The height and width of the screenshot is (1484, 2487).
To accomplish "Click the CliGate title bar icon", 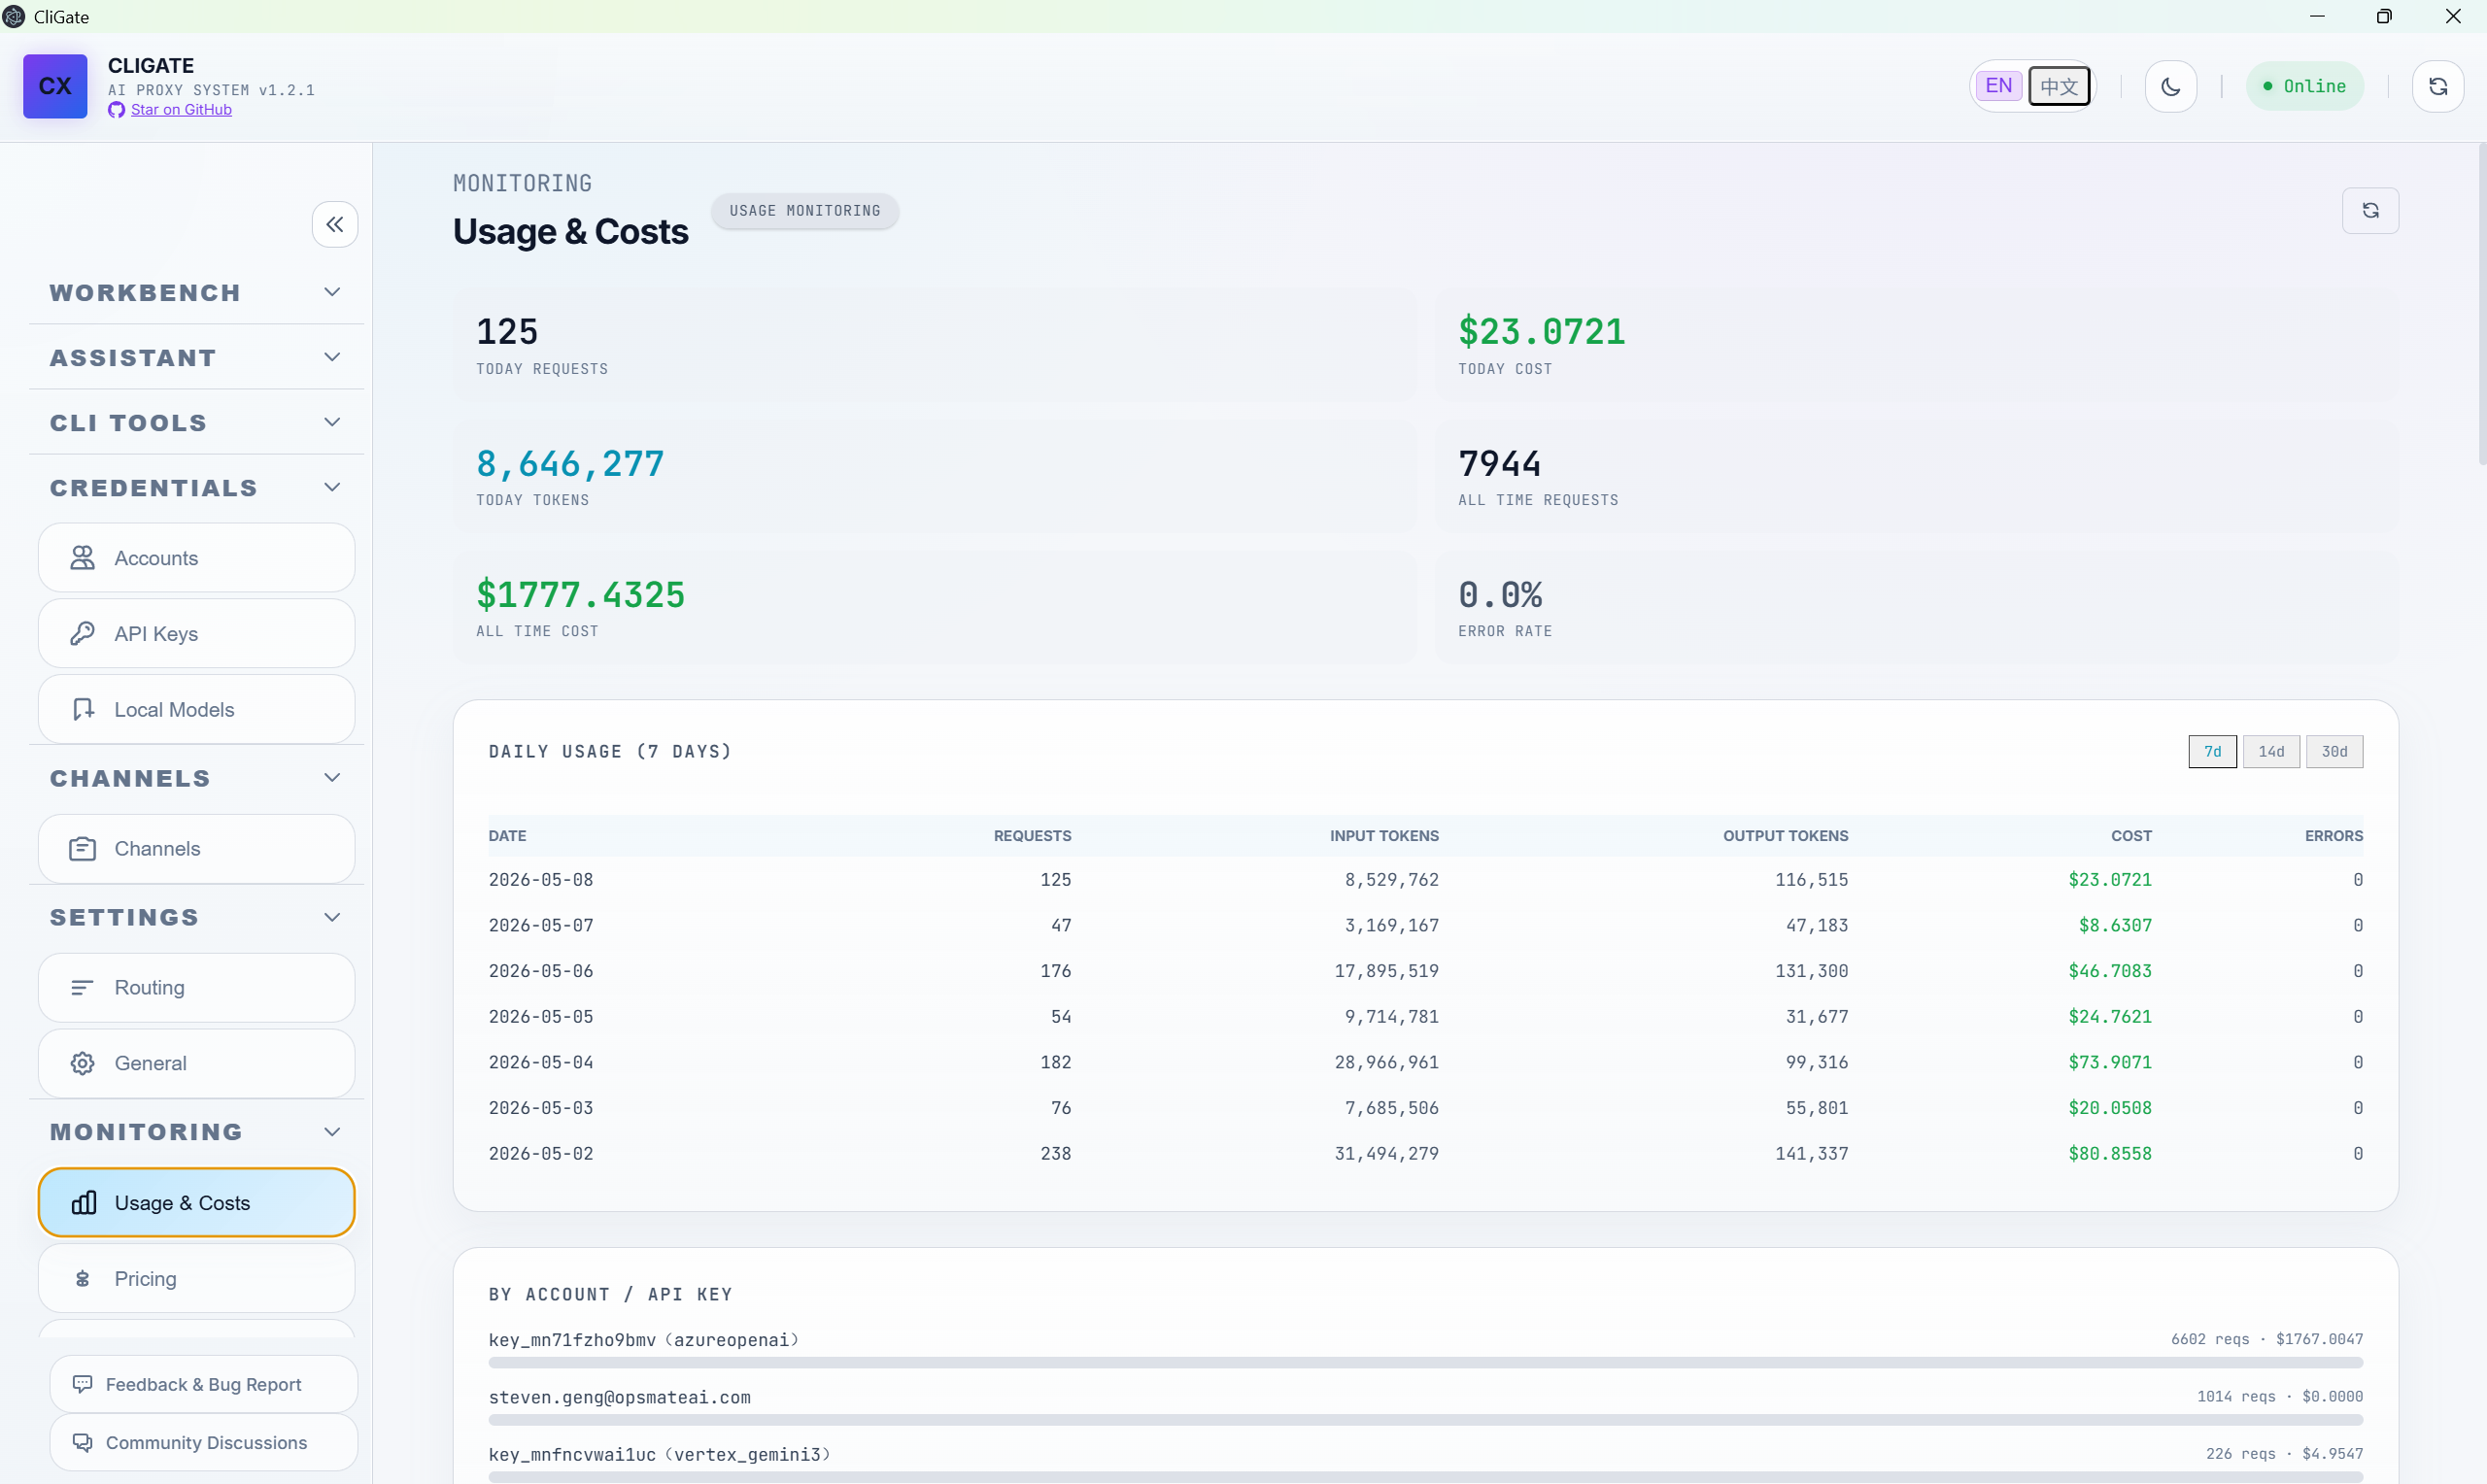I will [14, 17].
